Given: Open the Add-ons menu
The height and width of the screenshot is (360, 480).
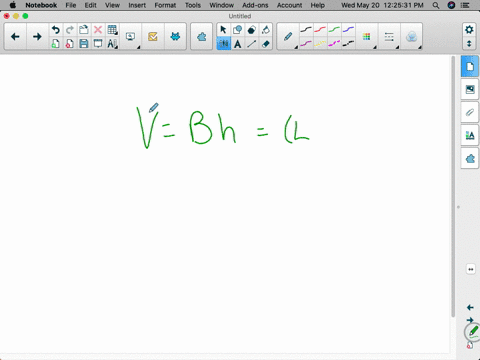Looking at the screenshot, I should [255, 5].
